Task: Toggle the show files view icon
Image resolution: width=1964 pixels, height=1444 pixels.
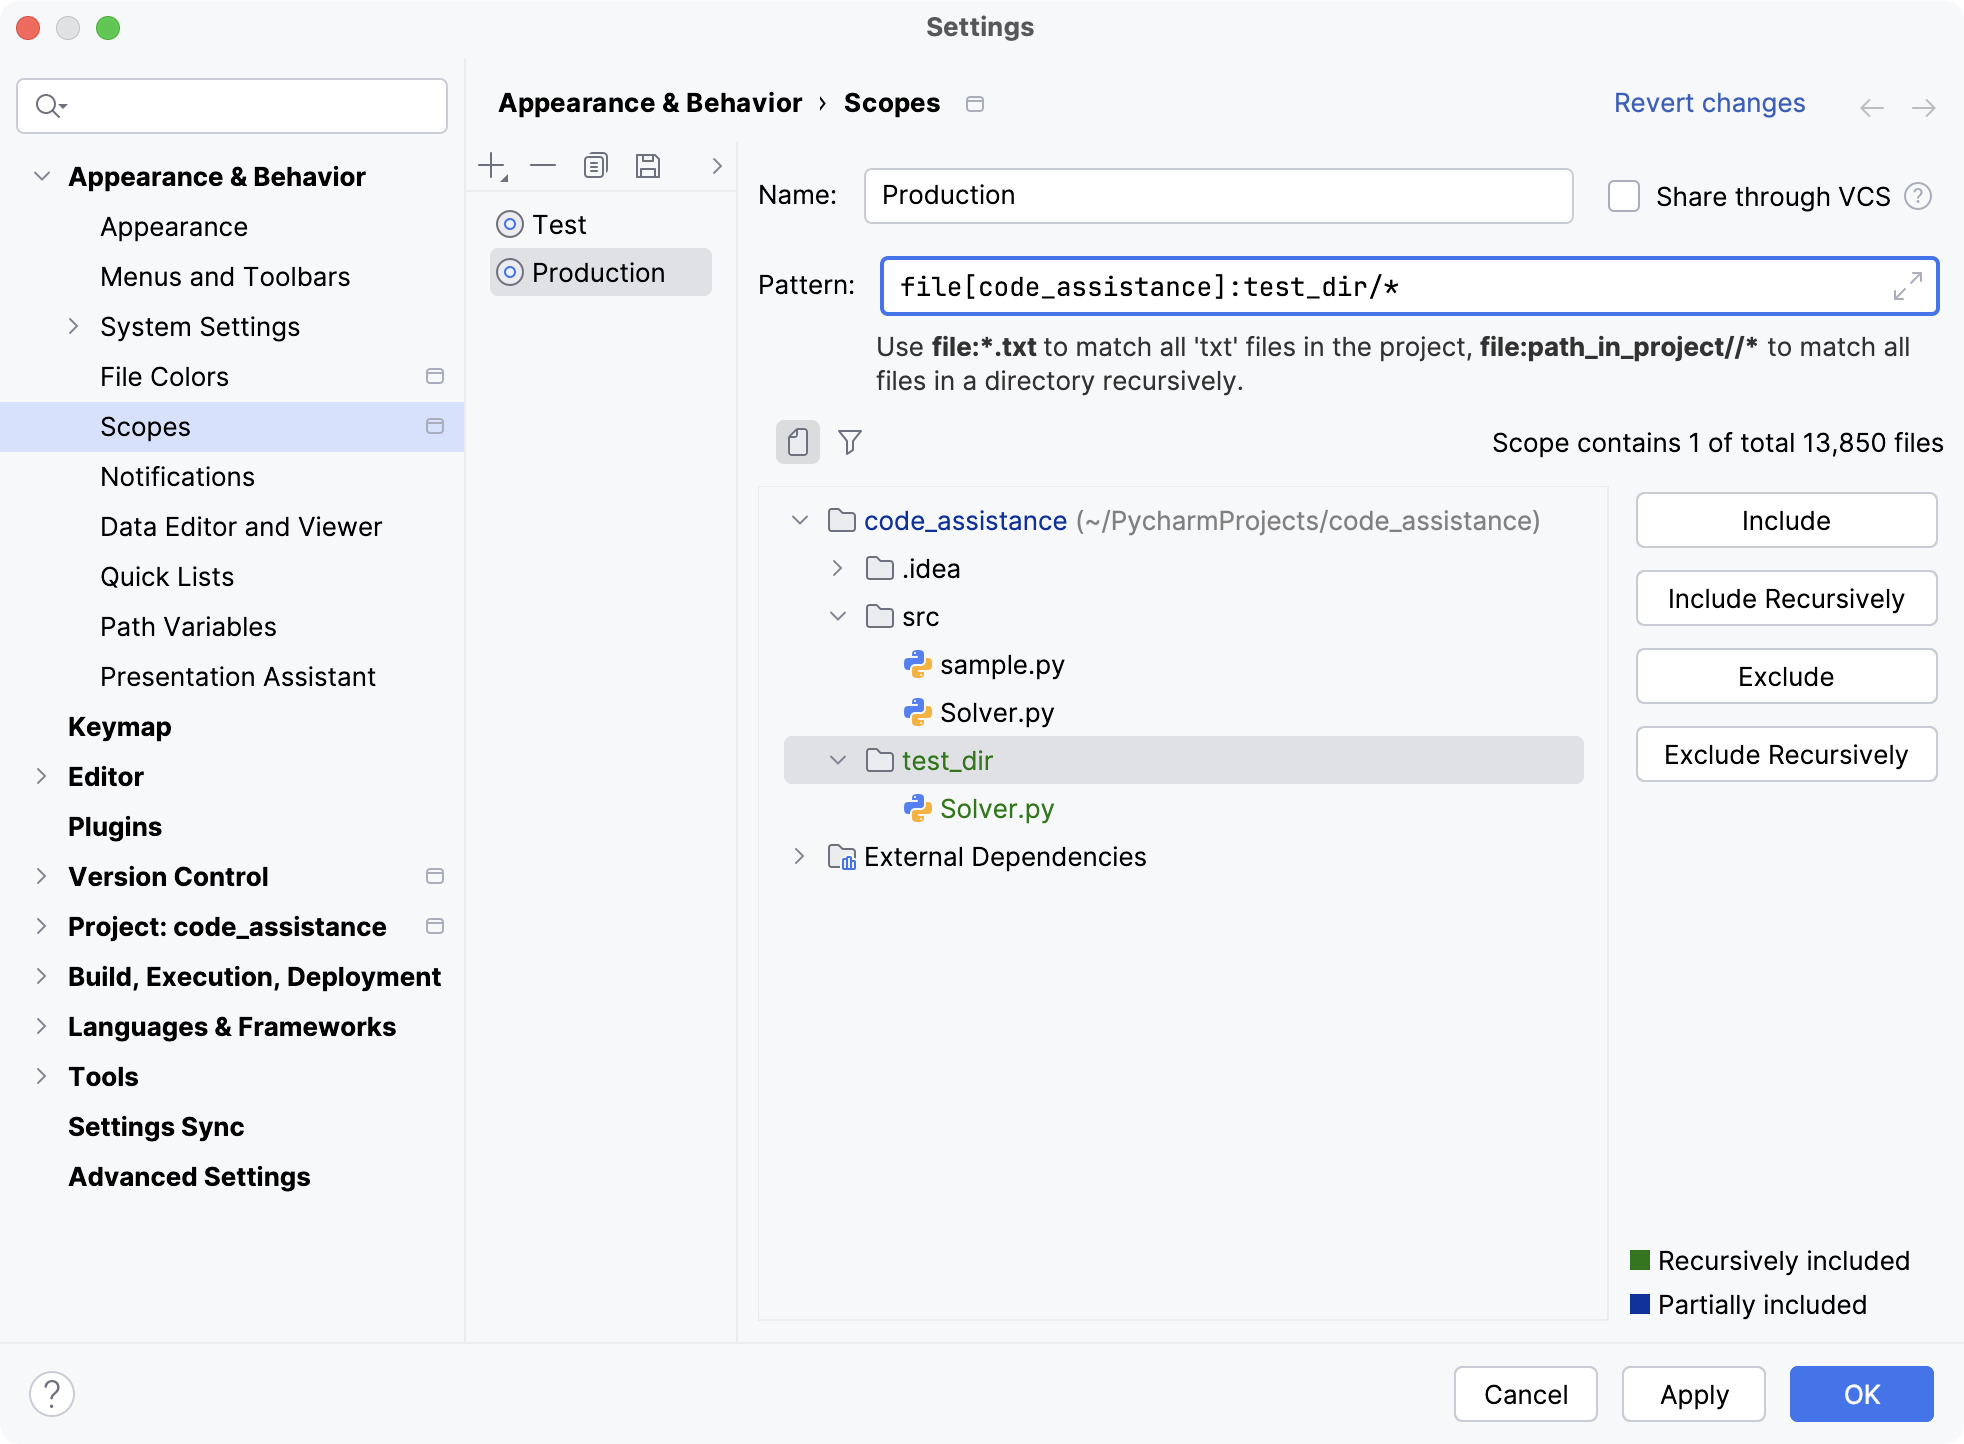Action: tap(797, 442)
